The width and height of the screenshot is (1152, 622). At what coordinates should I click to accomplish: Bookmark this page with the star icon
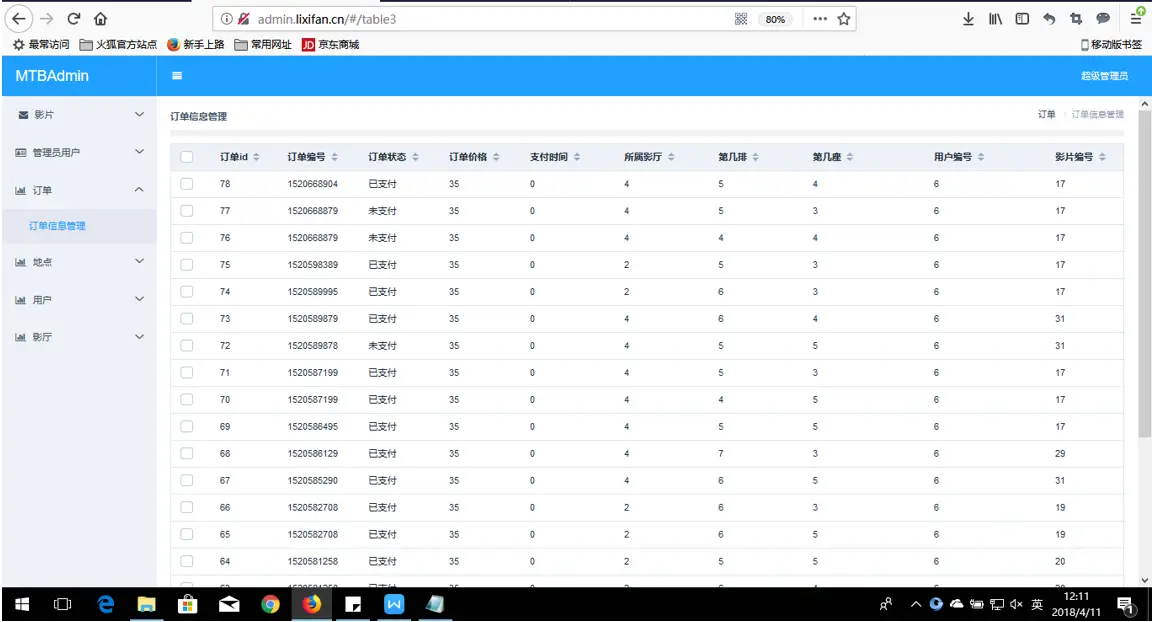pyautogui.click(x=843, y=19)
